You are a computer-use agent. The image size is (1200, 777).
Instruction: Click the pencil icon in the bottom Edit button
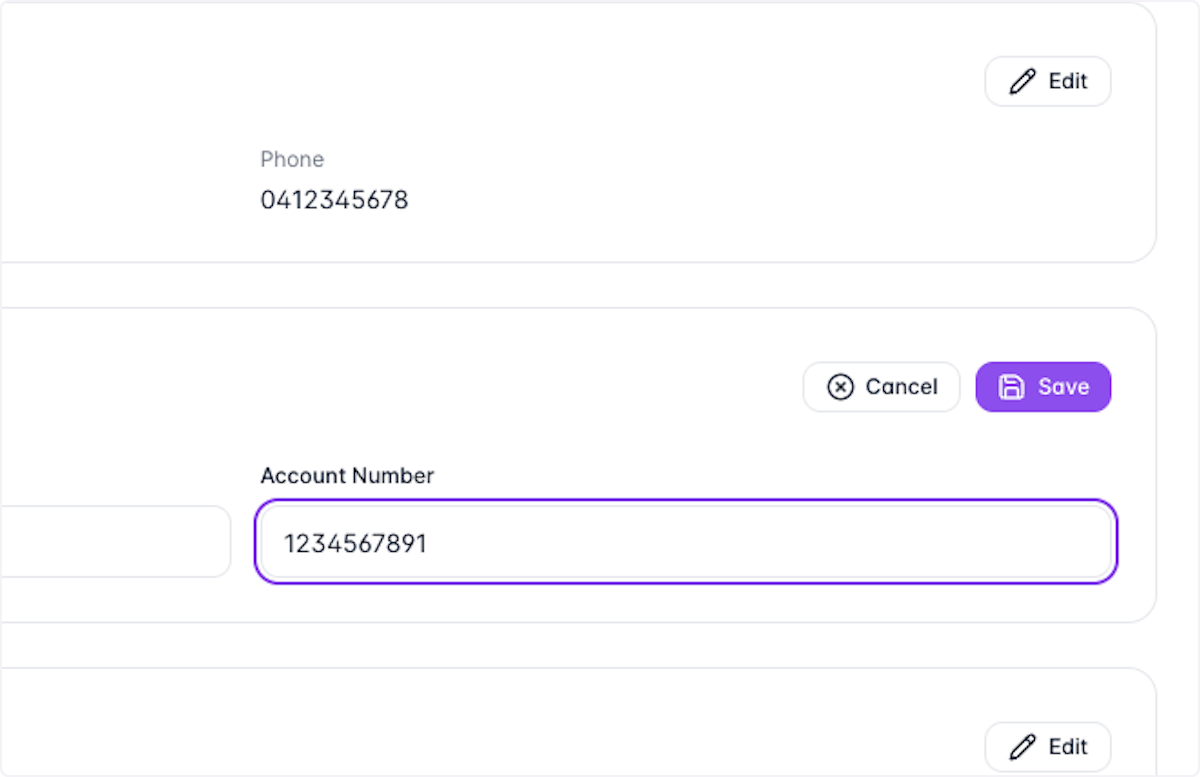pos(1023,746)
